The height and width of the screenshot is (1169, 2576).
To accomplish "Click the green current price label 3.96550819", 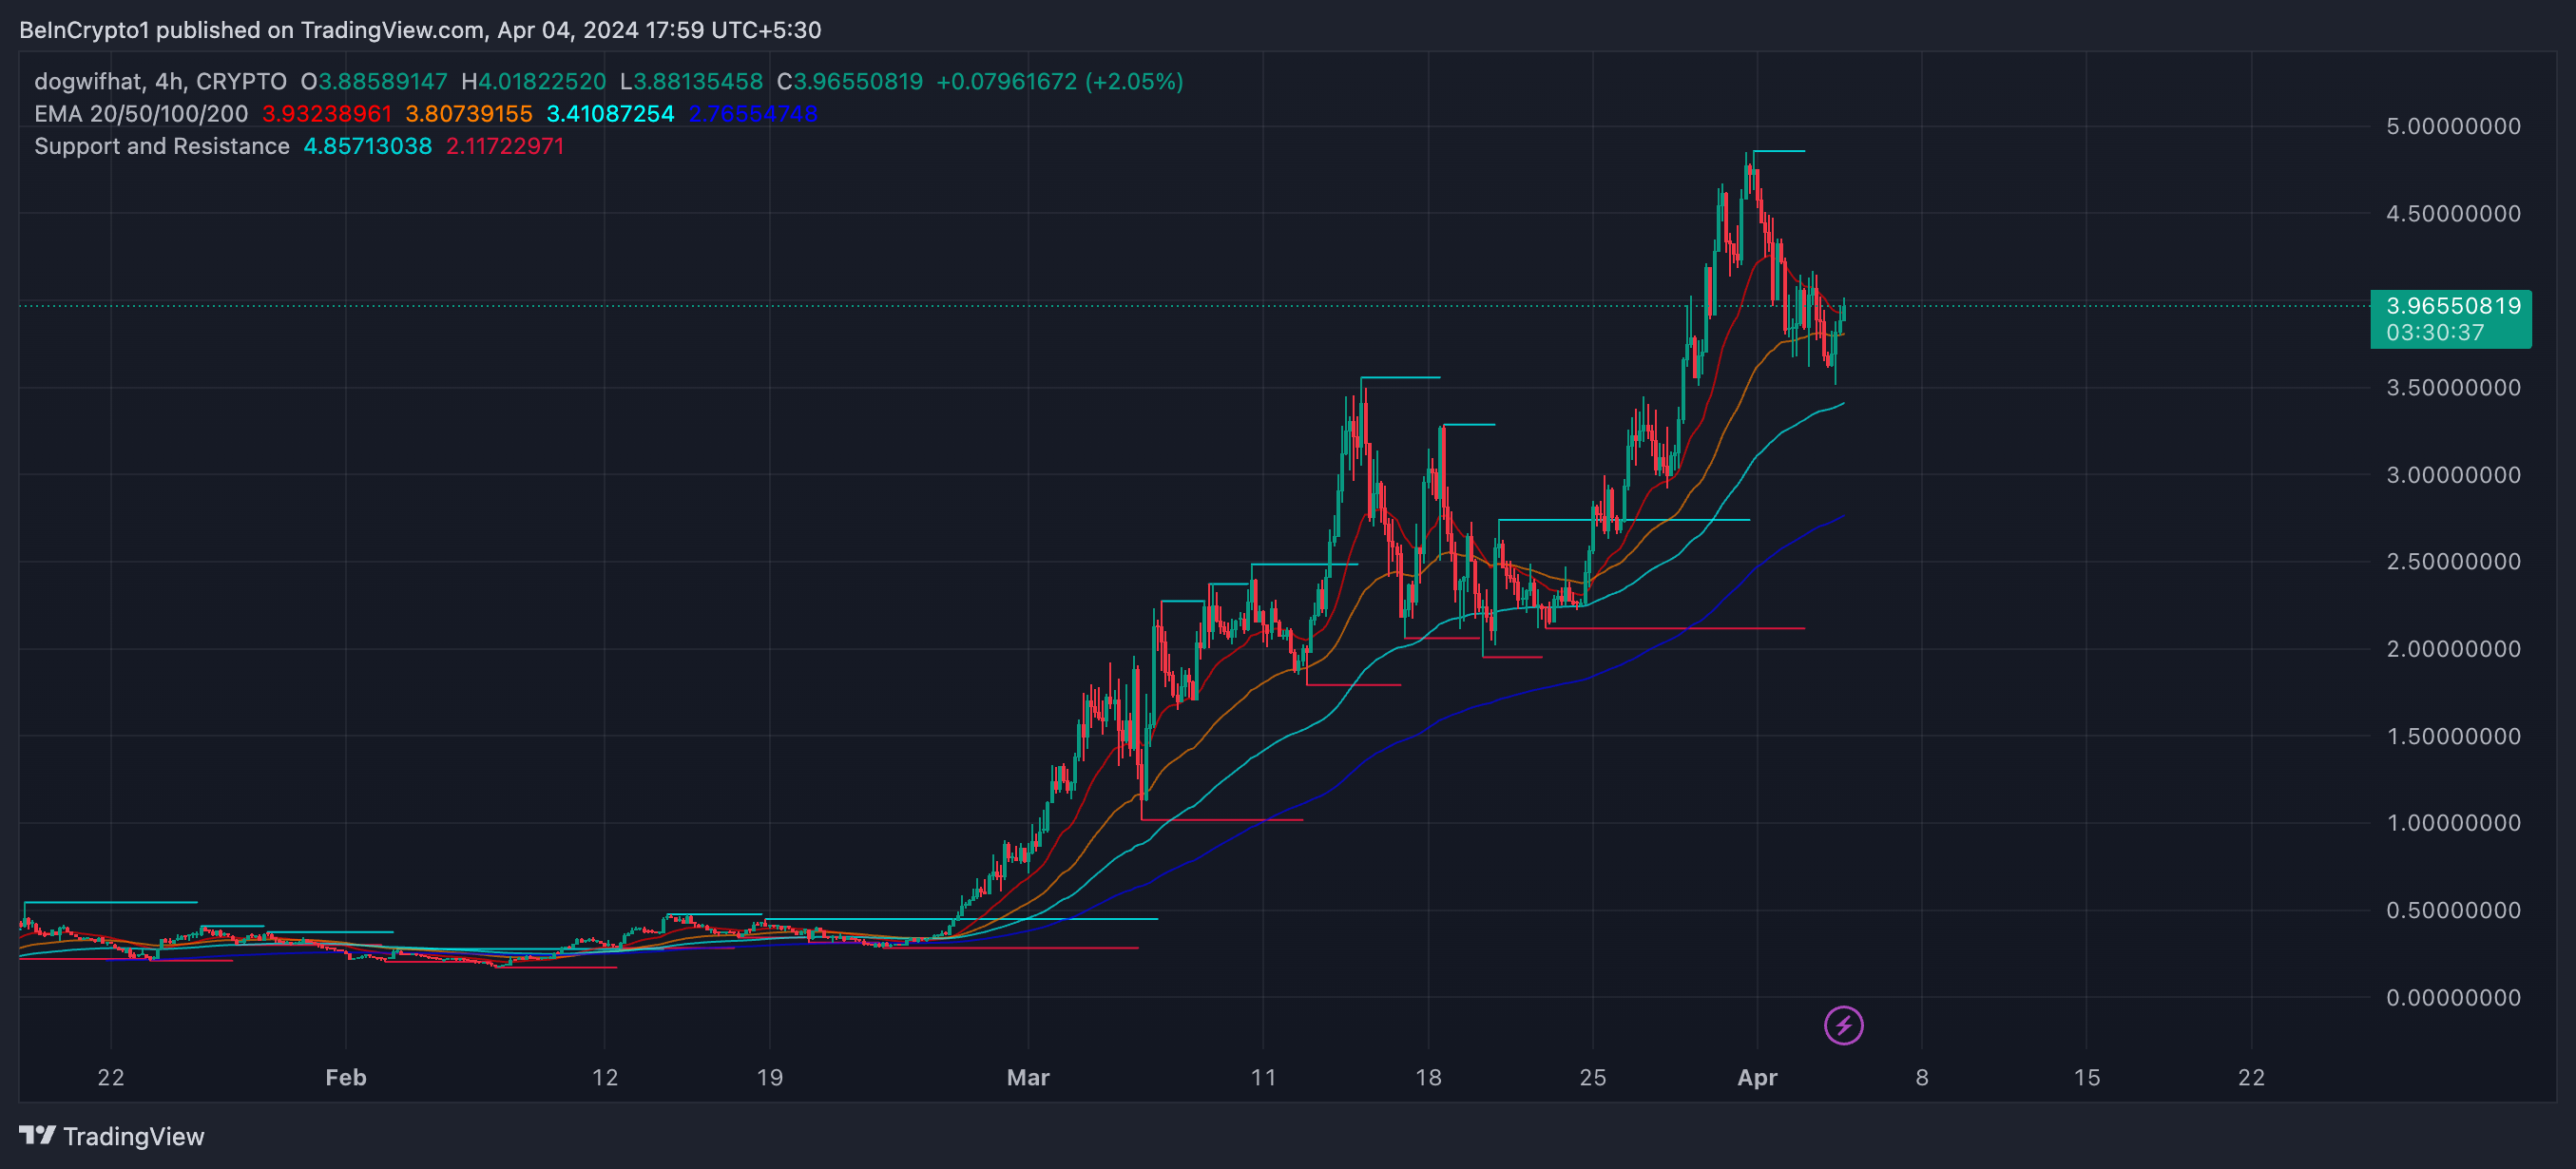I will click(x=2452, y=305).
